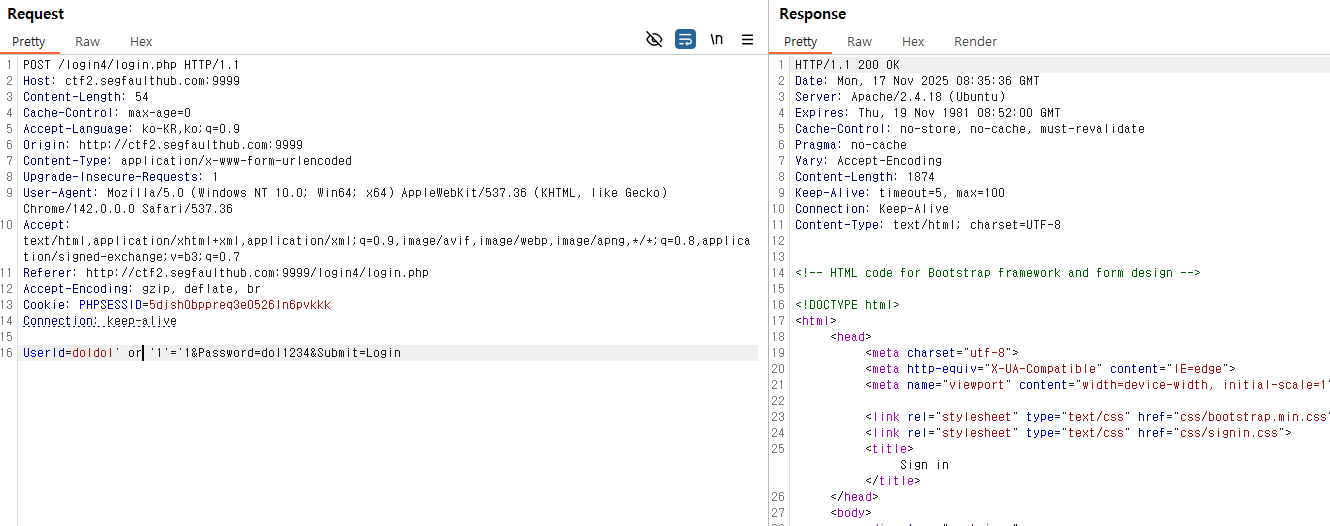1330x526 pixels.
Task: Select the Request Pretty tab
Action: 29,42
